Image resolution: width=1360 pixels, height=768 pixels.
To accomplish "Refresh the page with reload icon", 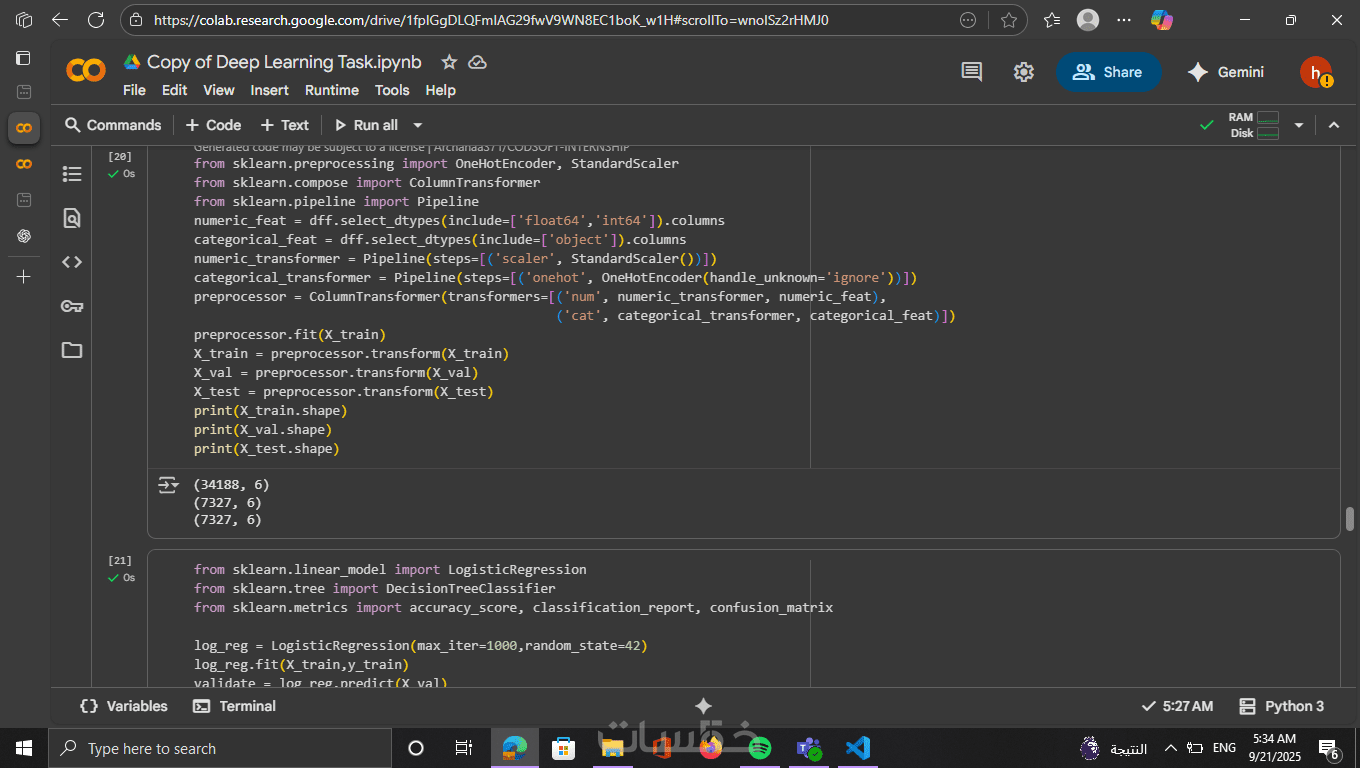I will [96, 20].
